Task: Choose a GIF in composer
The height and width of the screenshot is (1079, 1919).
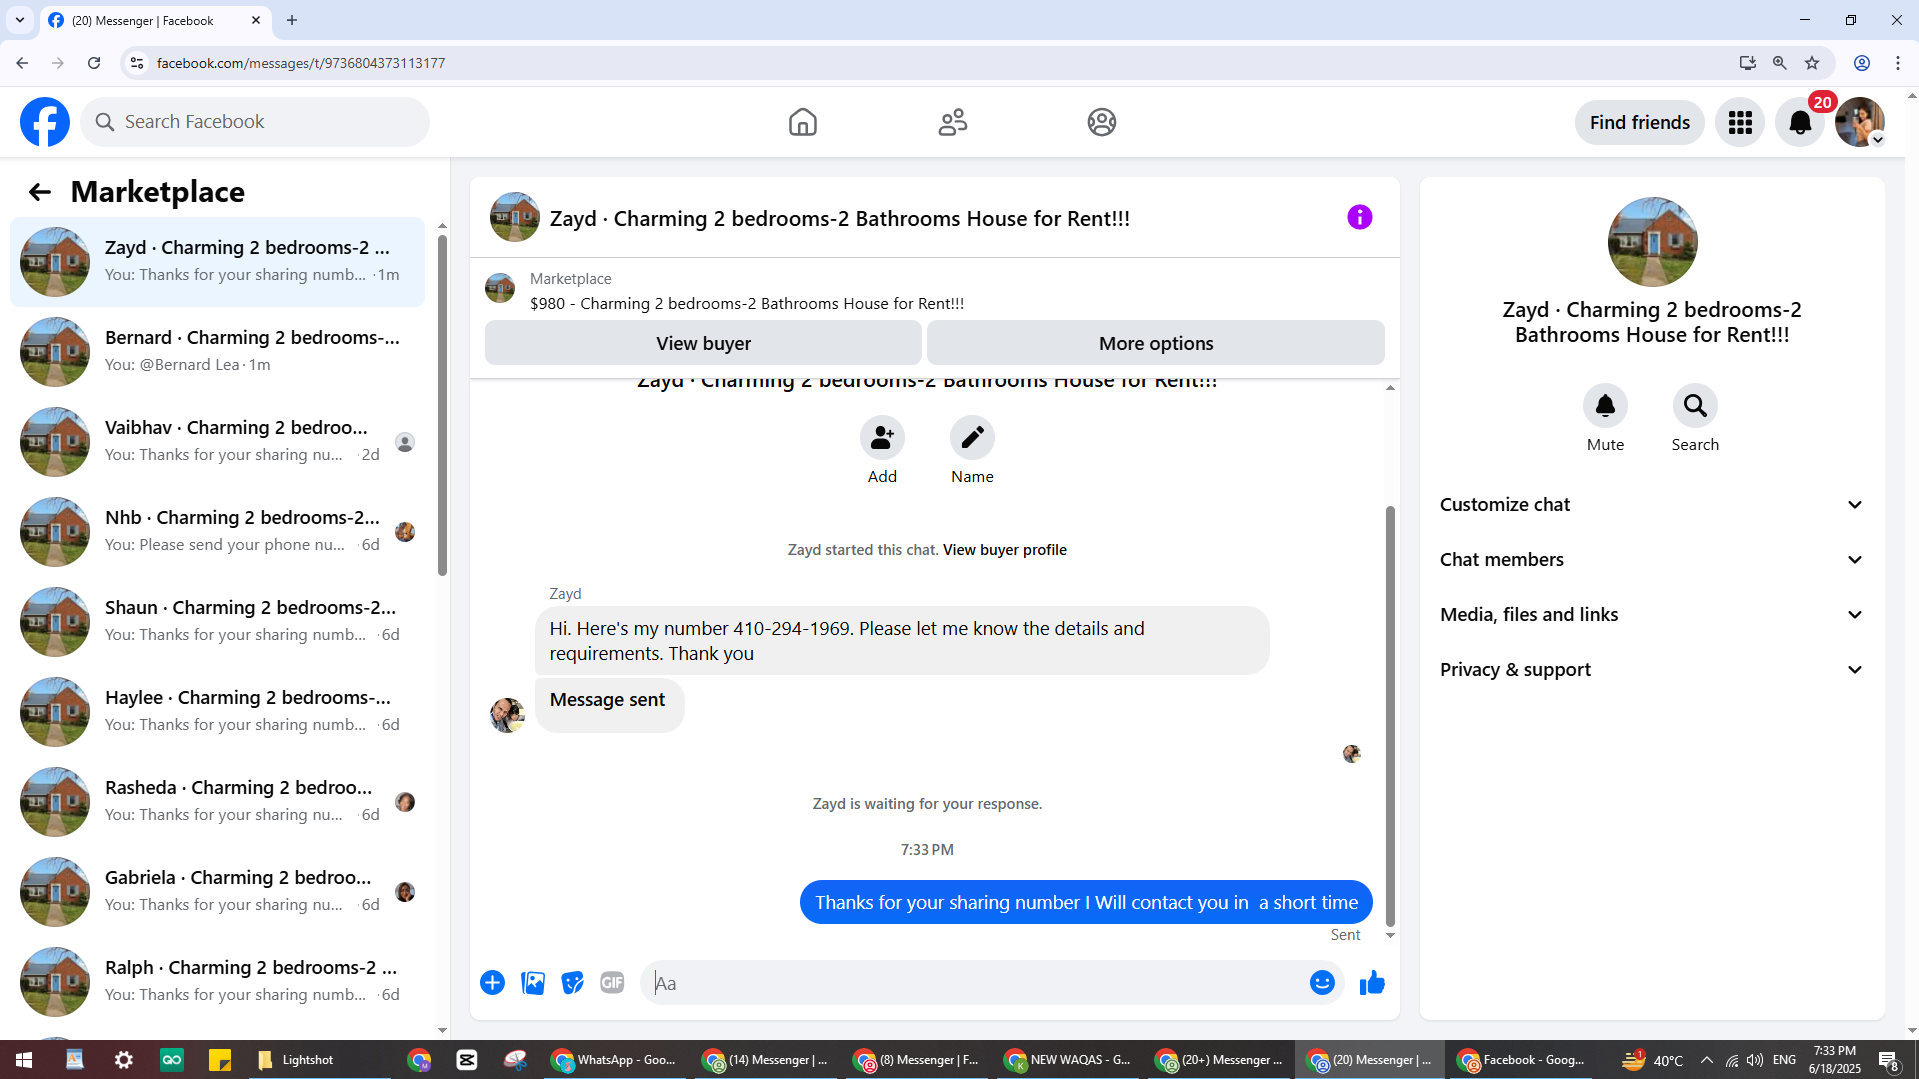Action: (x=612, y=983)
